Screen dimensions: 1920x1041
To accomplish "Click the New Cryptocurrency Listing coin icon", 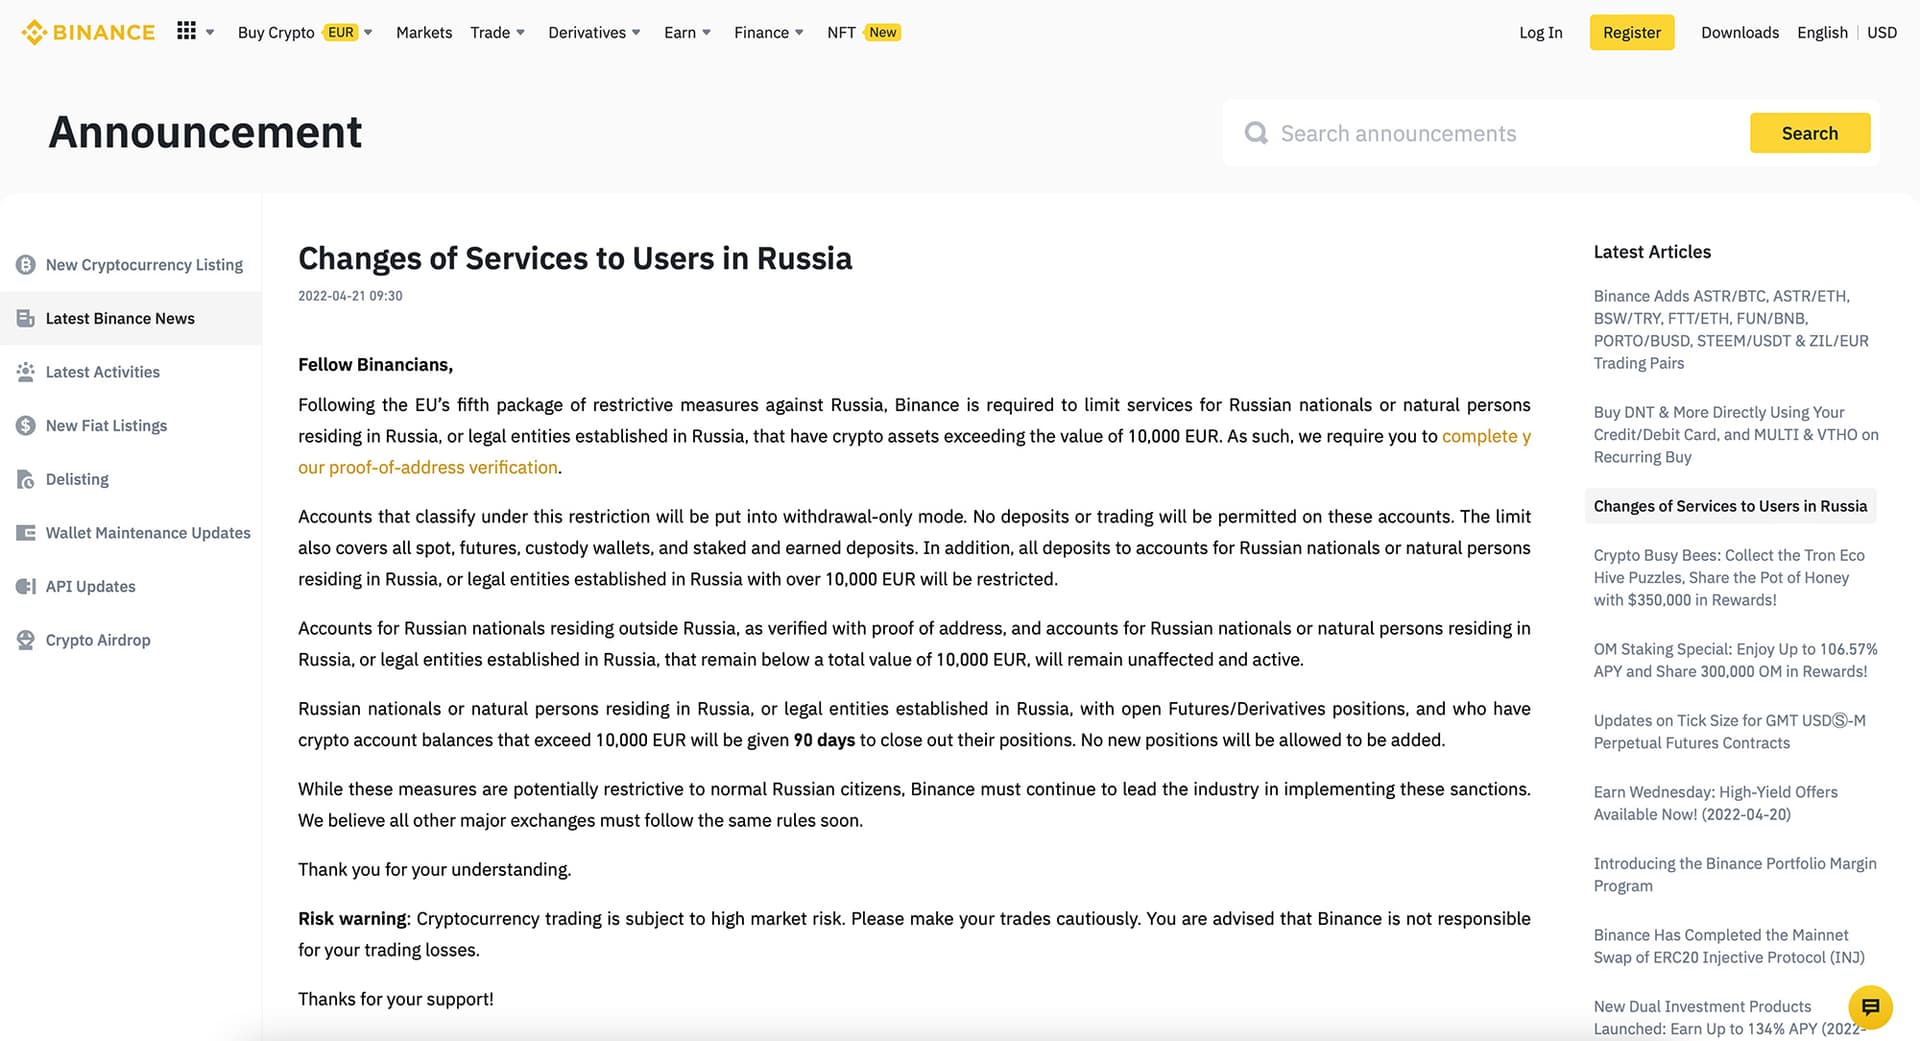I will click(26, 265).
